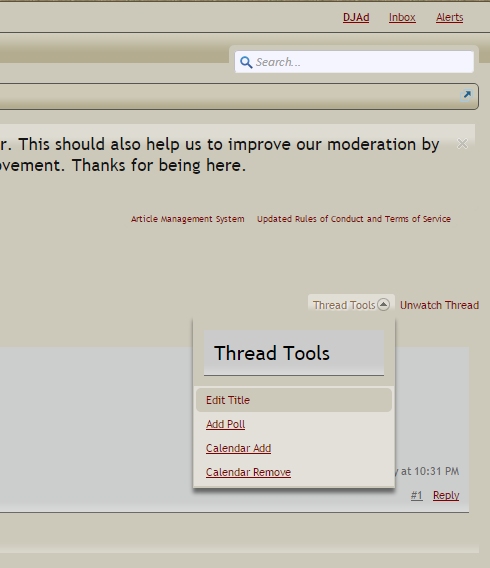The image size is (490, 568).
Task: Focus the Search input field
Action: click(354, 62)
